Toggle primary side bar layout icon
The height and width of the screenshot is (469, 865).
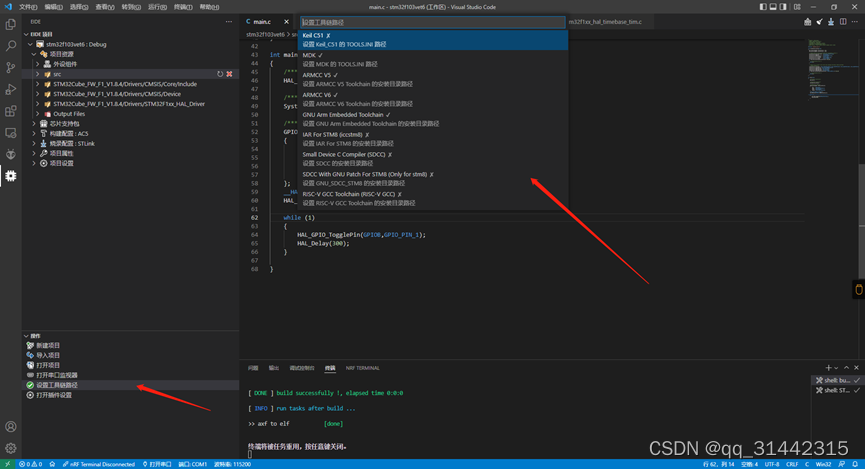(763, 7)
